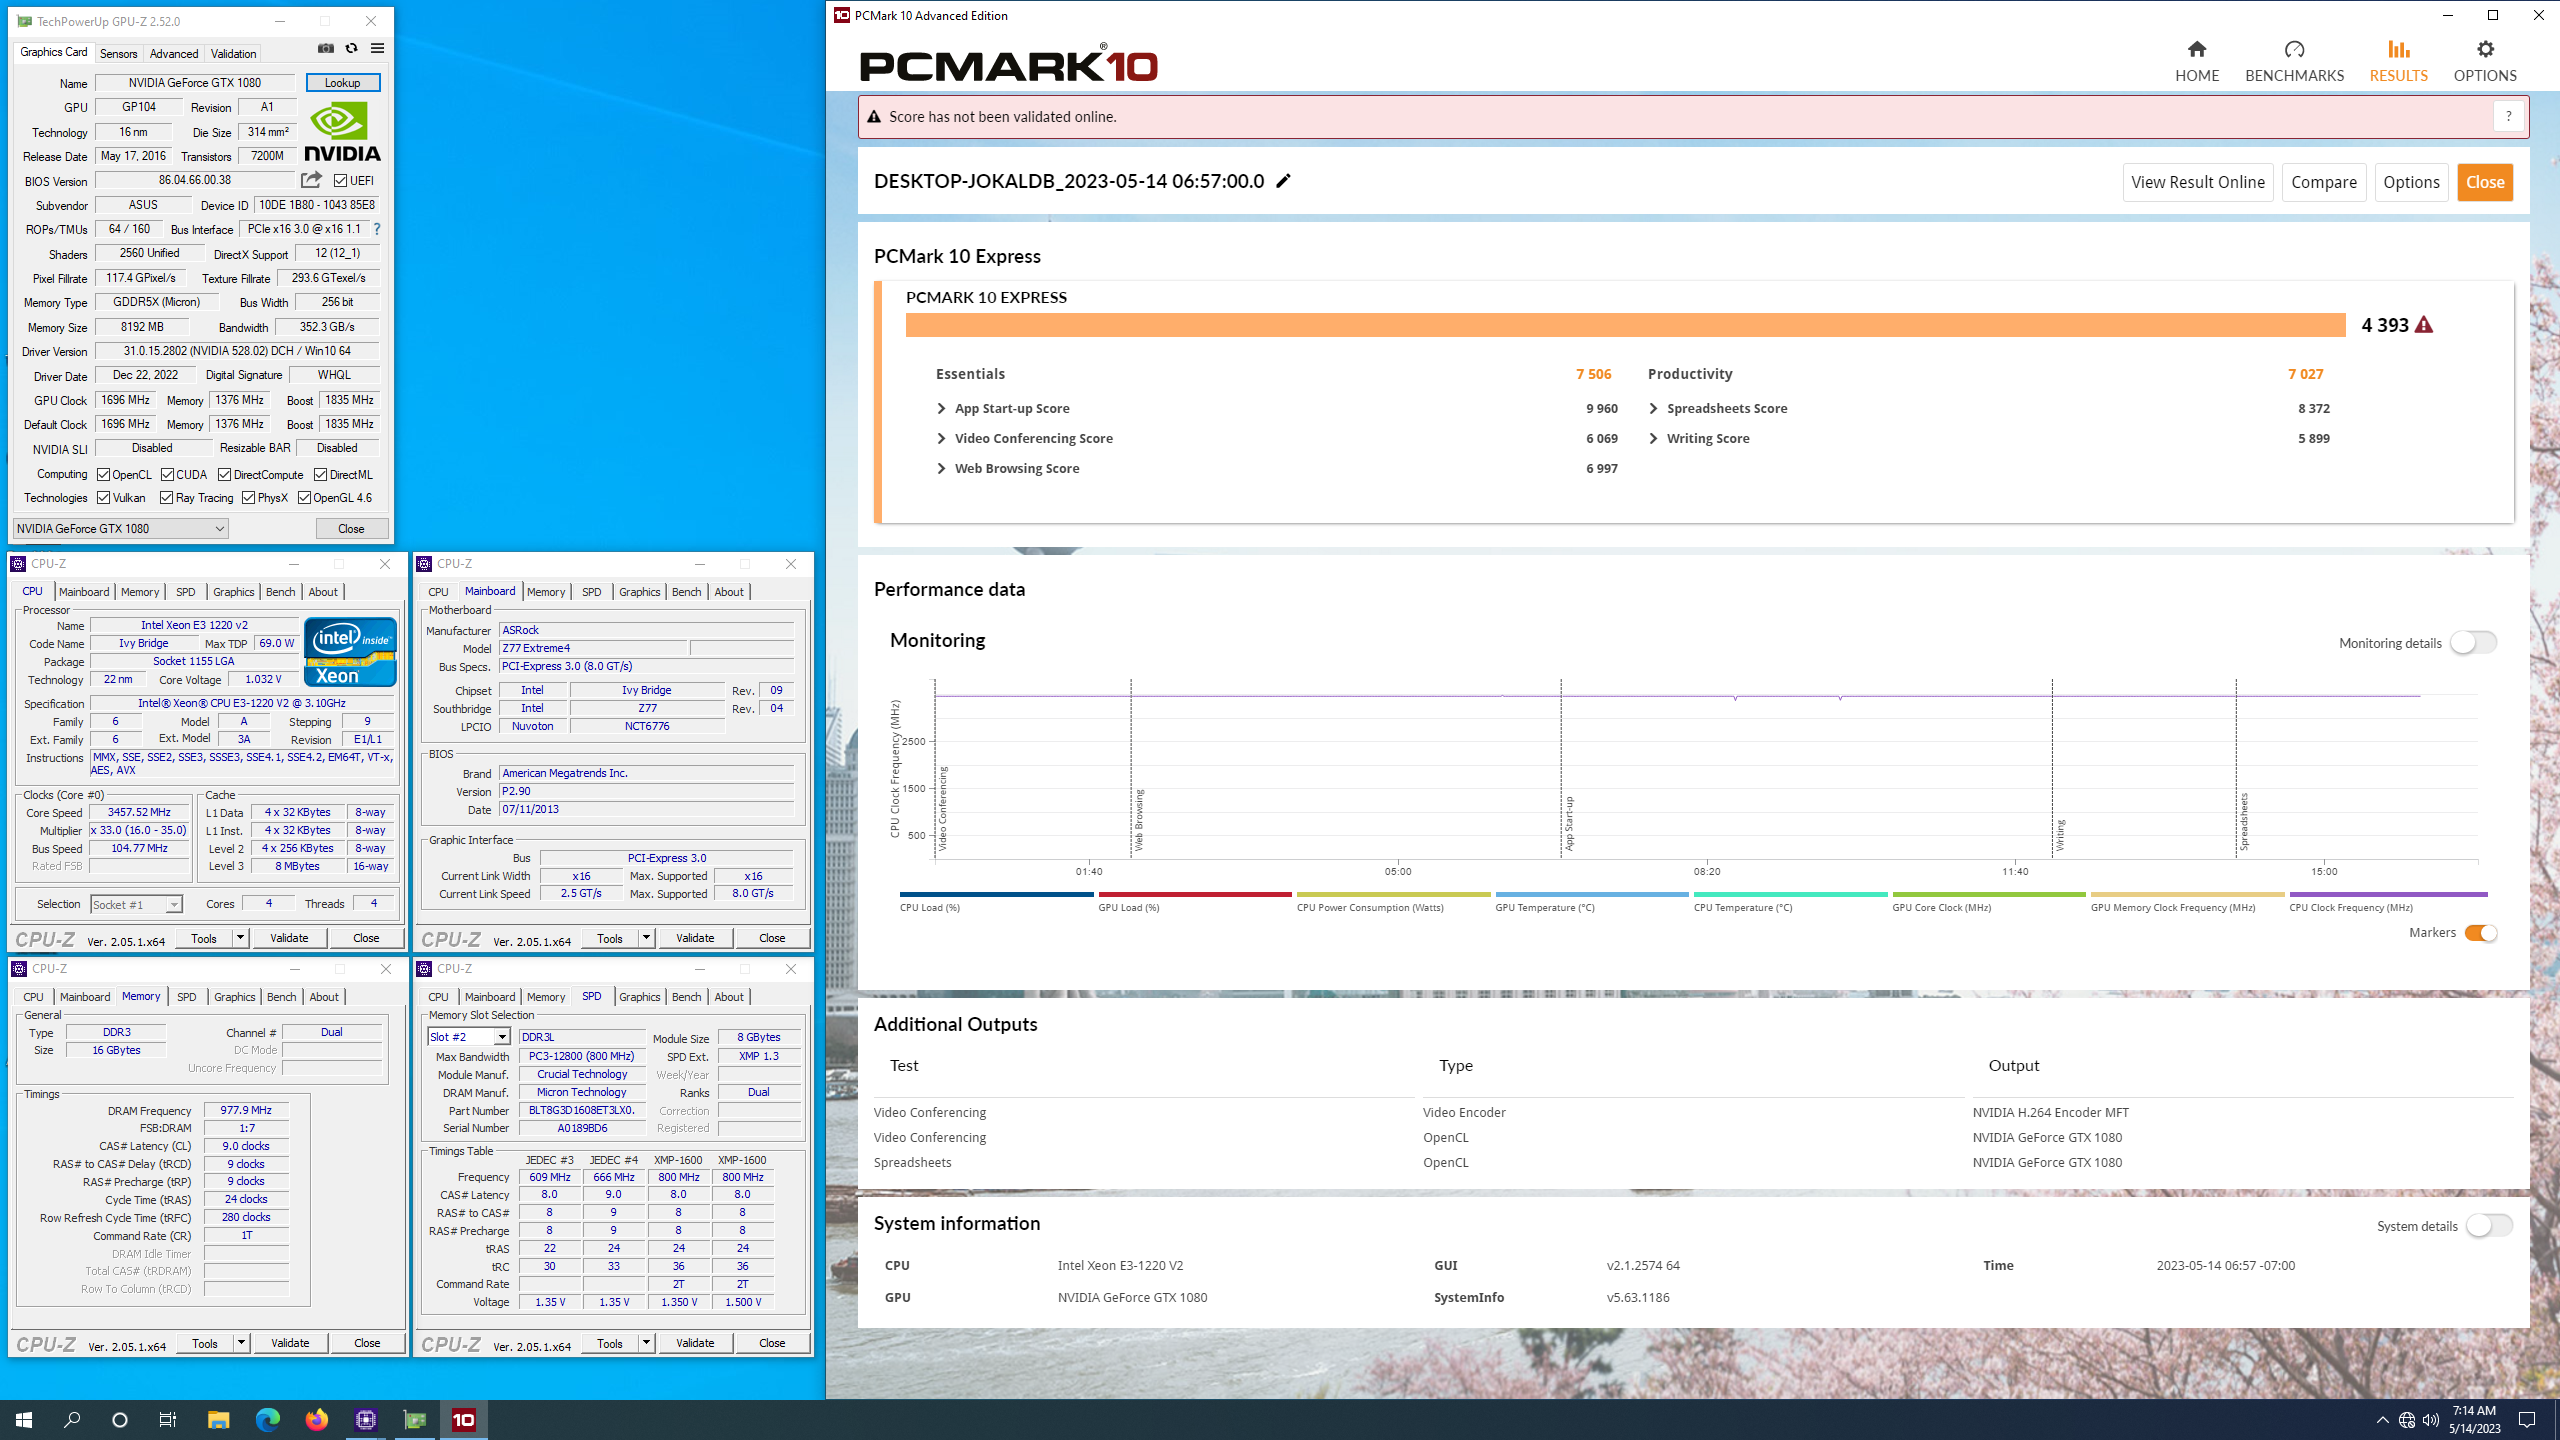
Task: Launch Firefox from taskbar
Action: [316, 1420]
